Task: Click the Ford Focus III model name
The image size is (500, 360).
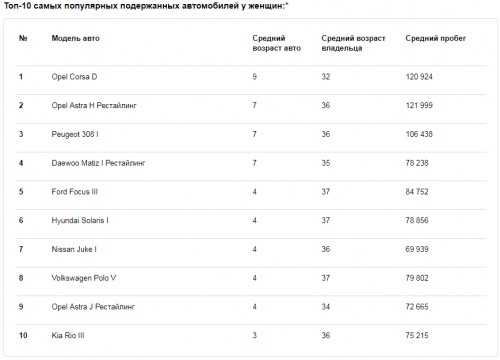Action: click(x=74, y=192)
